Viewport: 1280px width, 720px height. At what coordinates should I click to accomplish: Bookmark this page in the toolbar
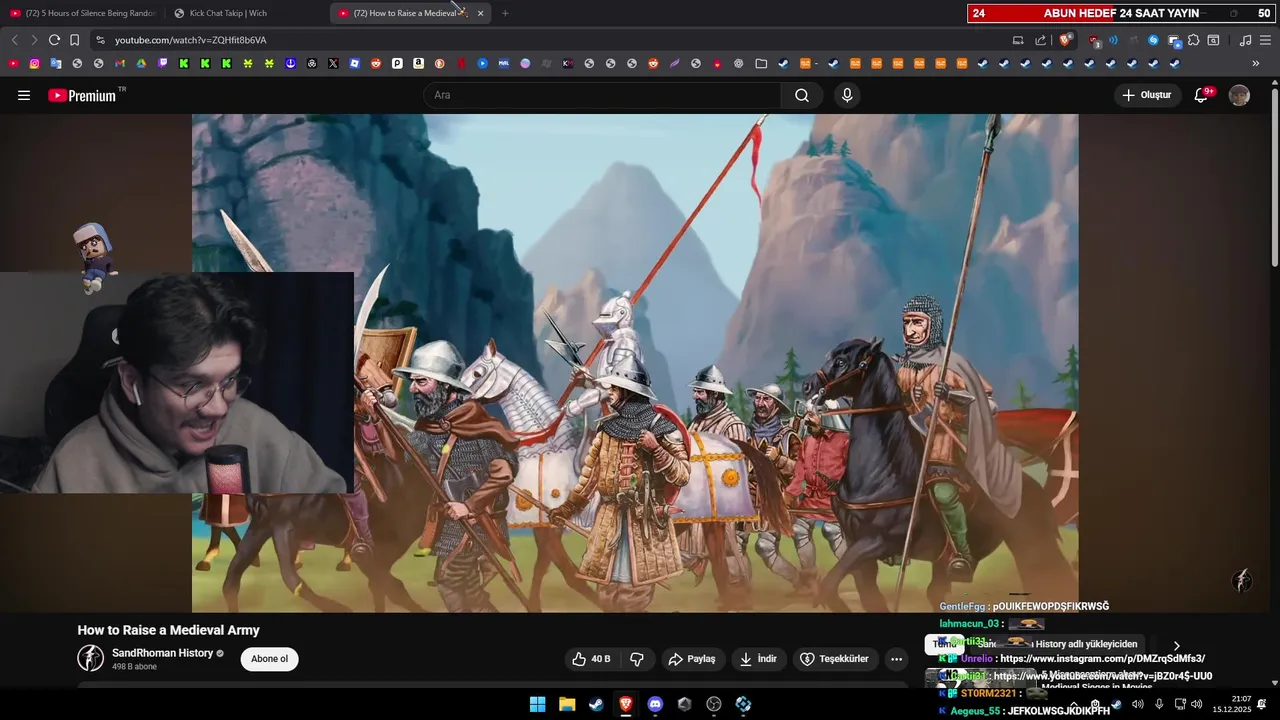coord(74,40)
